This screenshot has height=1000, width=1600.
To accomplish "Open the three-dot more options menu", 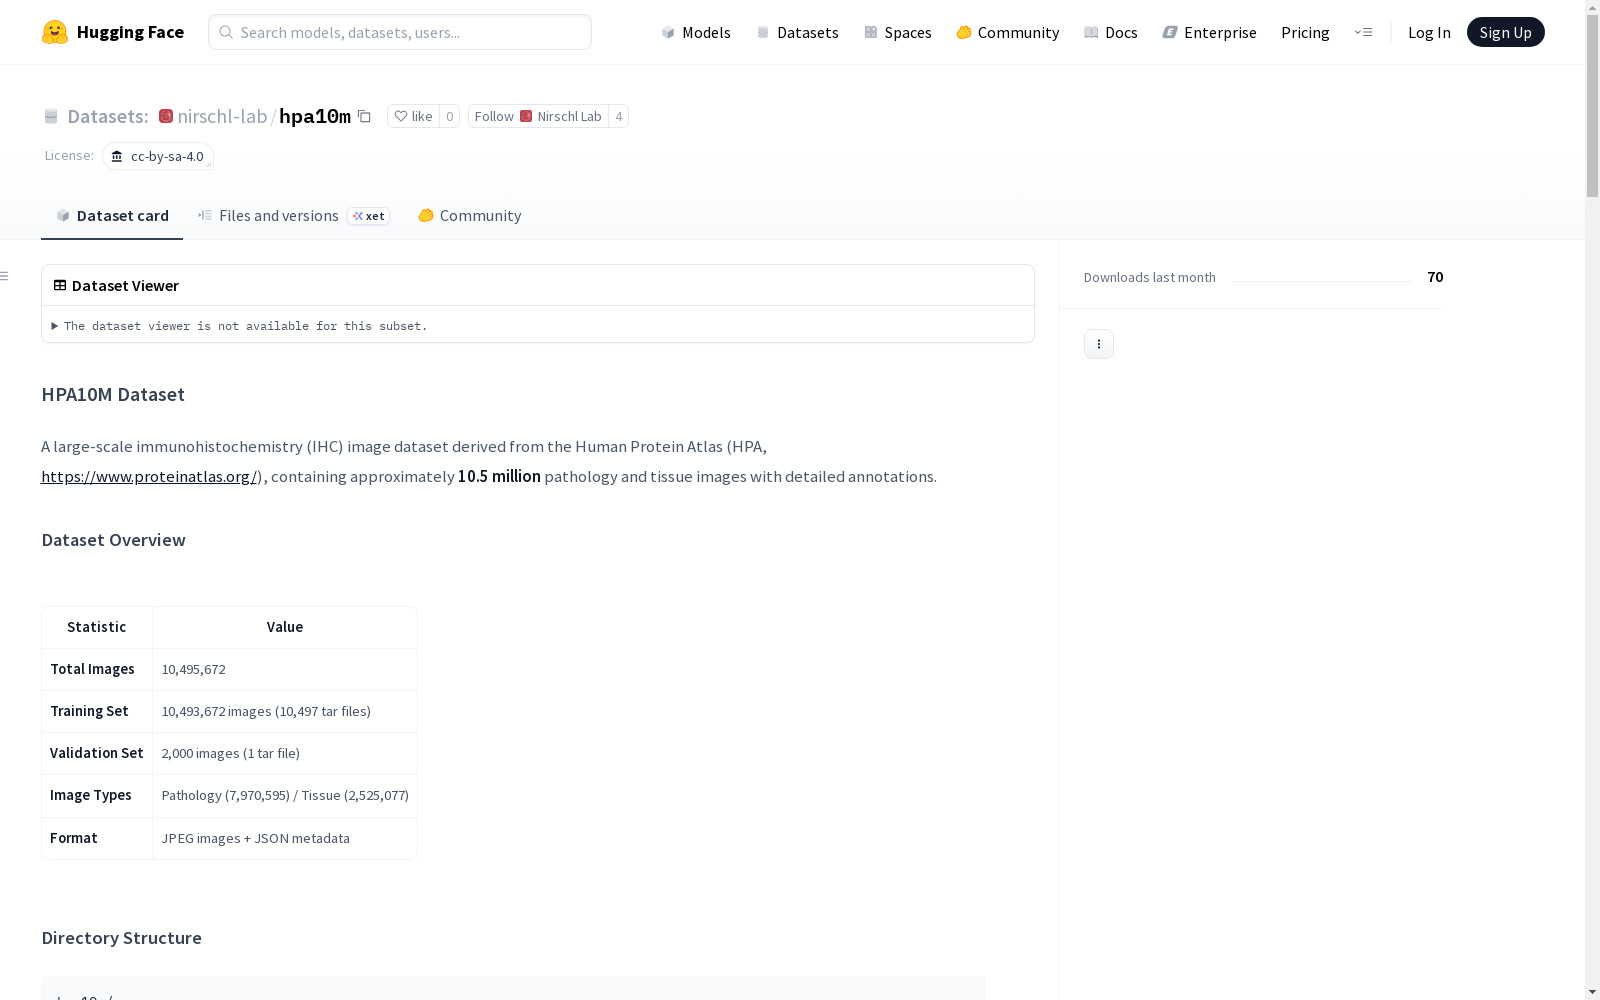I will pos(1099,344).
